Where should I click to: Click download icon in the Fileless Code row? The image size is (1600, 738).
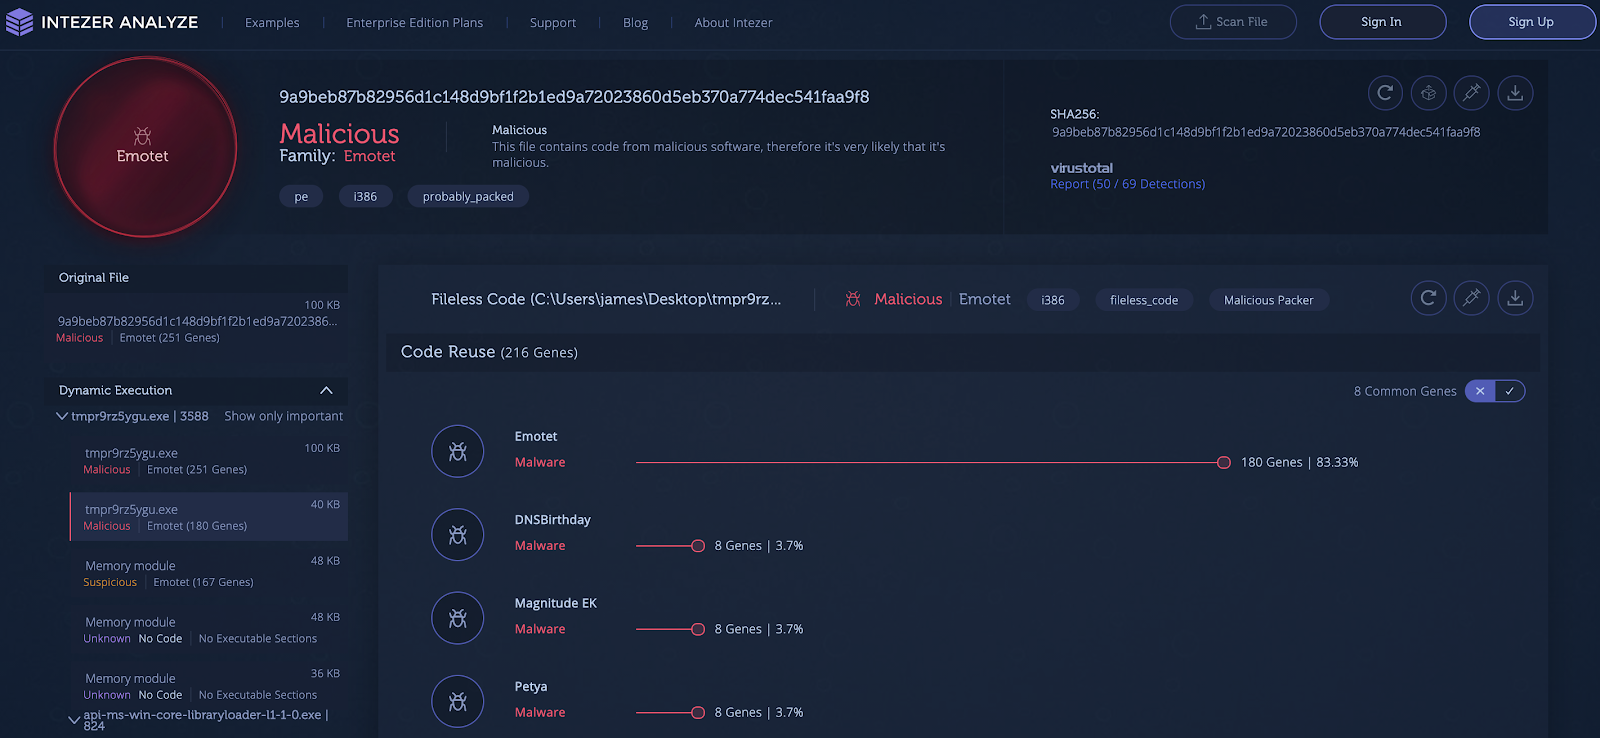(x=1516, y=298)
